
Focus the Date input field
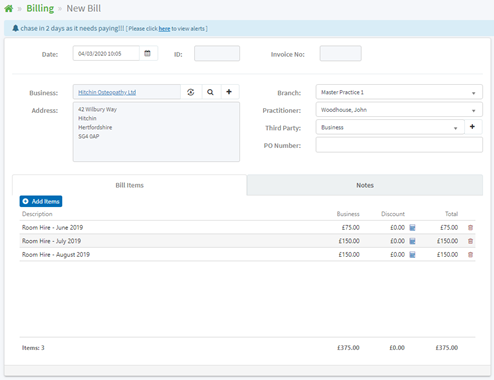[106, 53]
